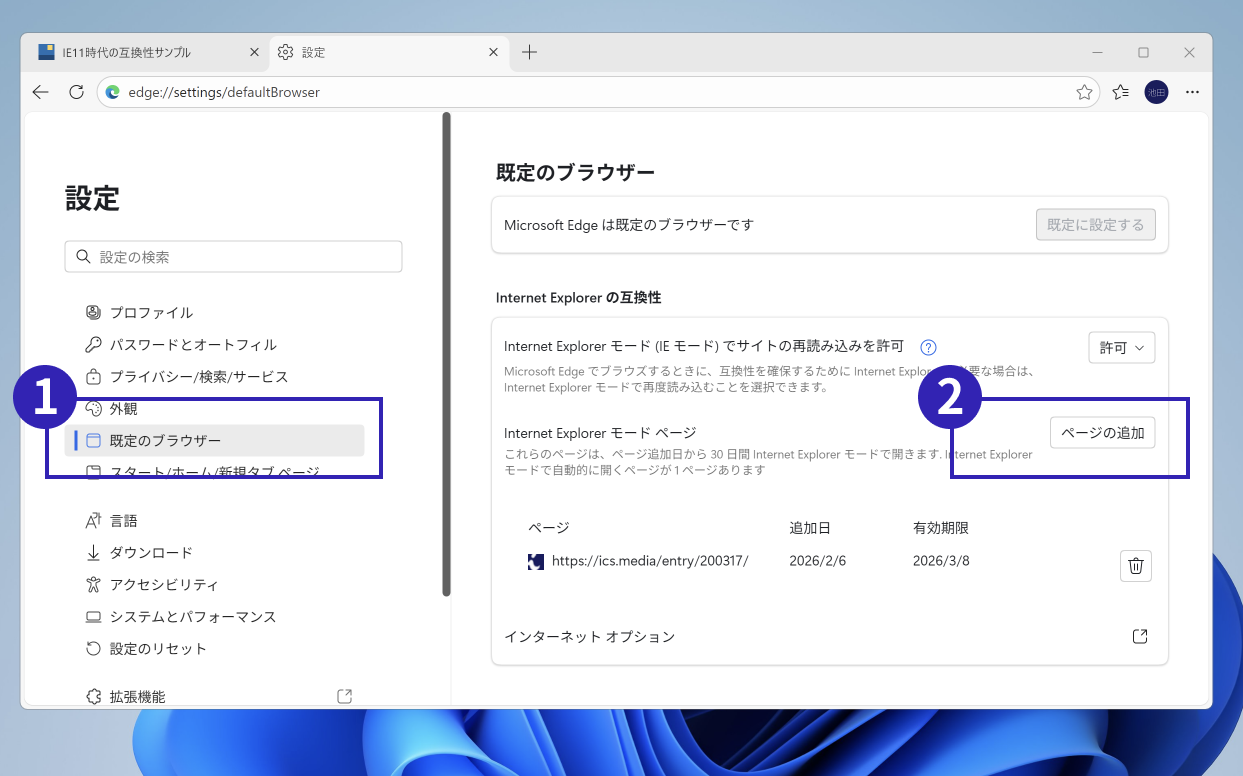This screenshot has height=776, width=1243.
Task: Click the browser back arrow
Action: point(40,92)
